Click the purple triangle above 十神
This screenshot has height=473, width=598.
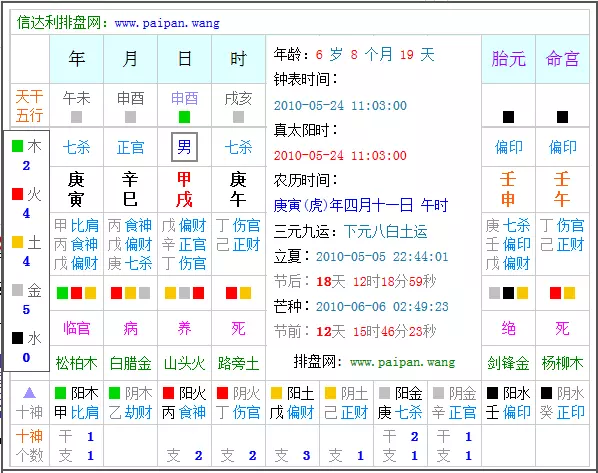coord(29,393)
